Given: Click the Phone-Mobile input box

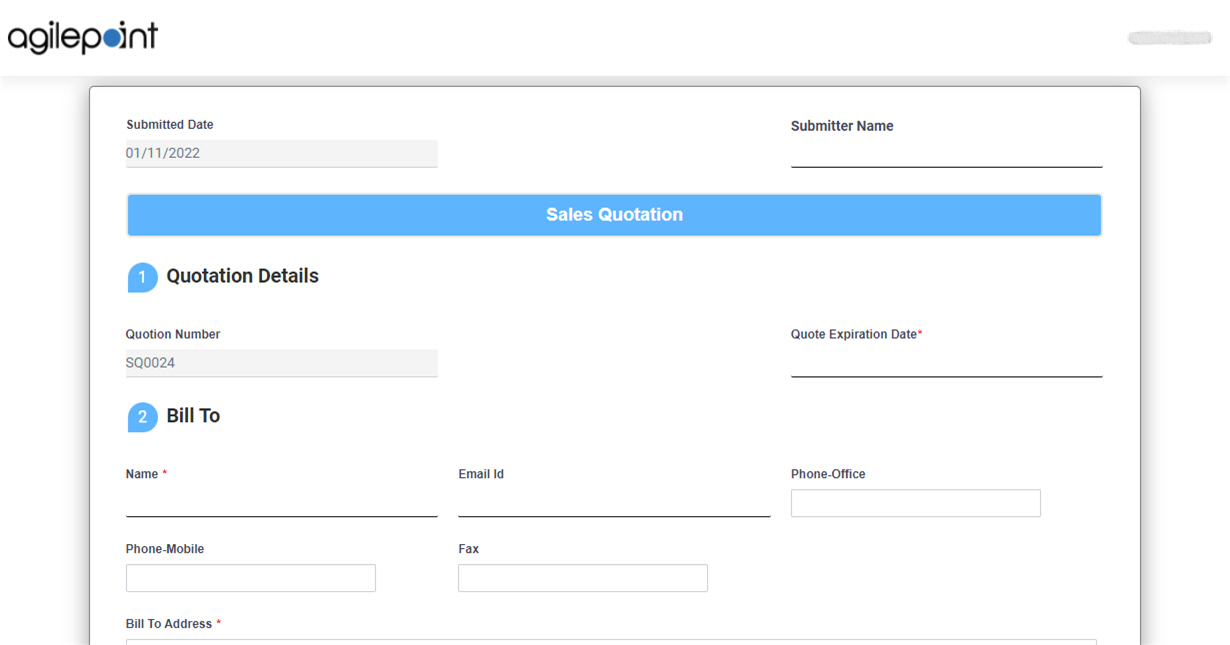Looking at the screenshot, I should tap(251, 578).
